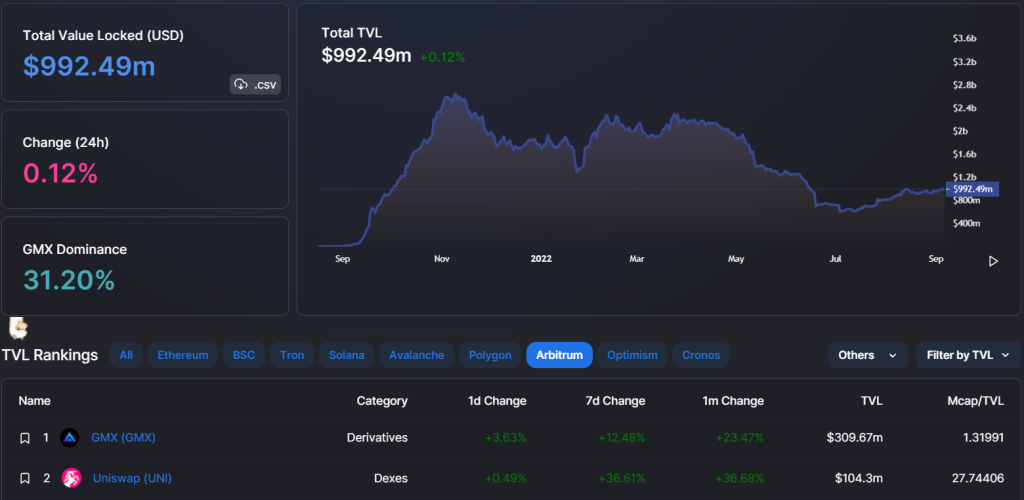
Task: Click the TVL Rankings heading
Action: coord(50,355)
